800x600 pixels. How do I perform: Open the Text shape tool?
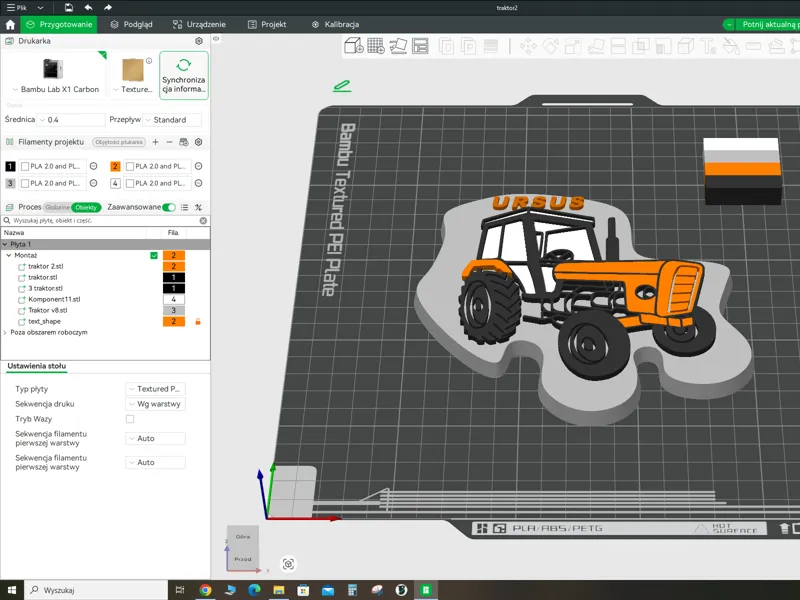click(x=708, y=46)
